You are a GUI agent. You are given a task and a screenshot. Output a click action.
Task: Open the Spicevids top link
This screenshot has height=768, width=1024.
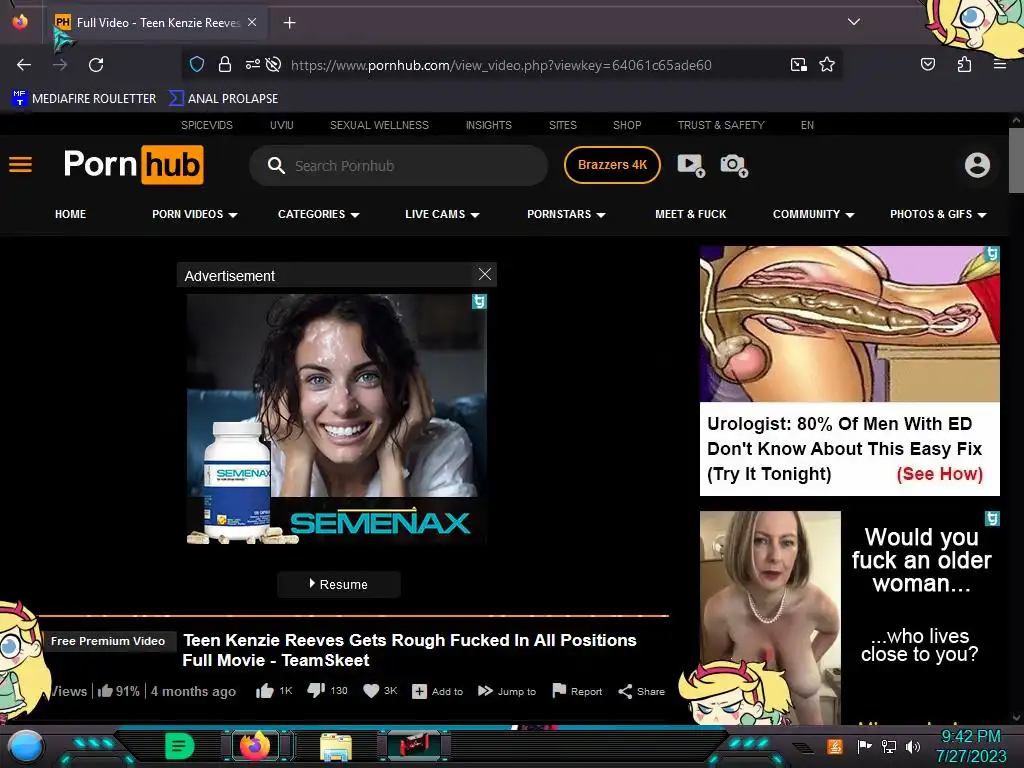(x=206, y=125)
